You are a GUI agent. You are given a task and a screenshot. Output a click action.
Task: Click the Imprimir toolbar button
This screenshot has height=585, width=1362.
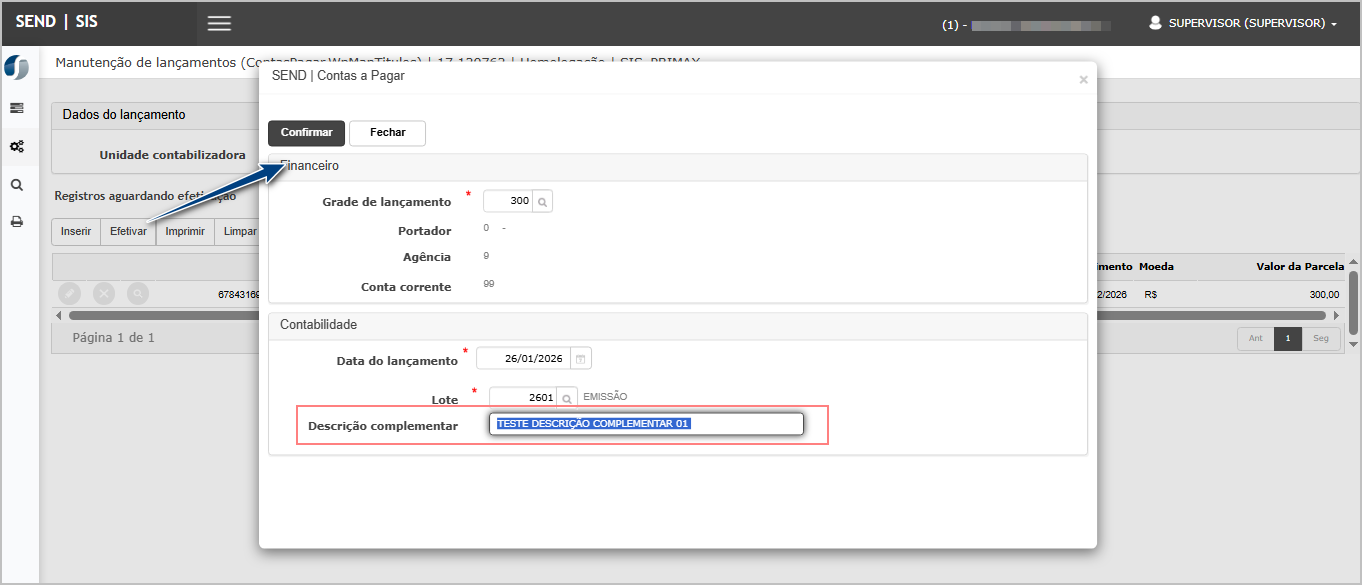(185, 232)
